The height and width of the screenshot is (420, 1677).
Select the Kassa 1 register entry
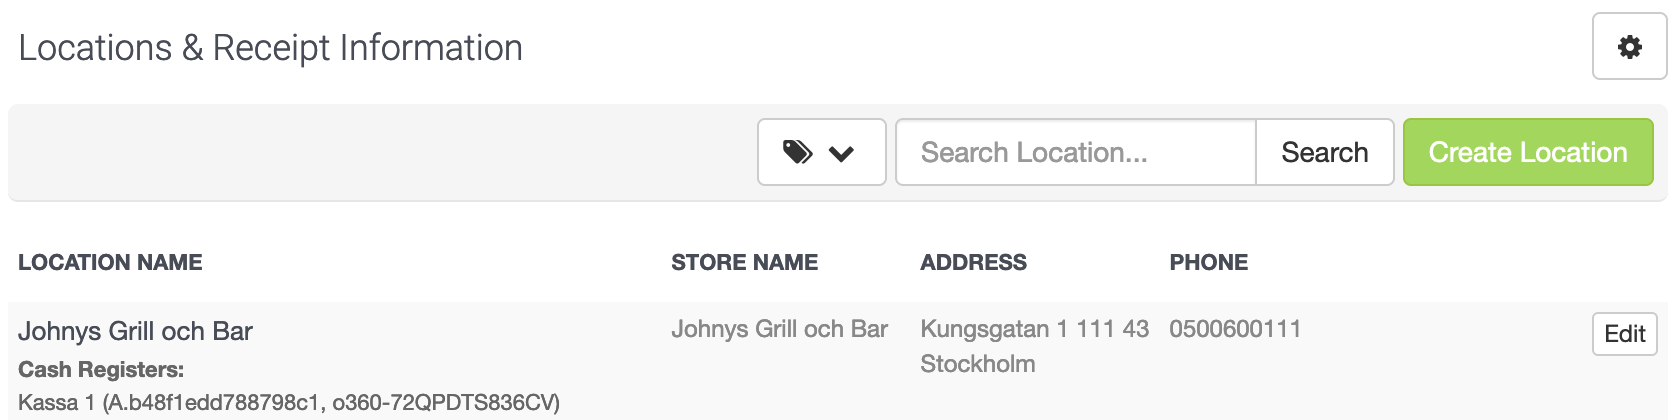pyautogui.click(x=289, y=402)
